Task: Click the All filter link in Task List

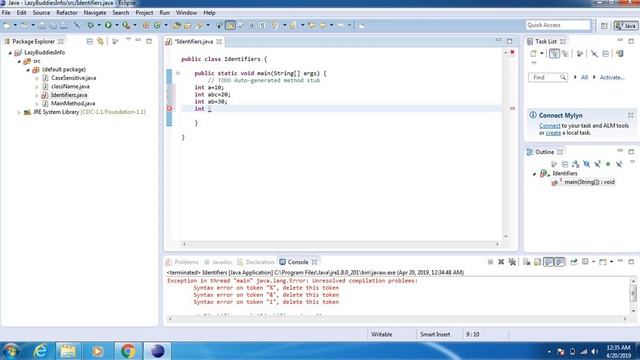Action: tap(584, 77)
